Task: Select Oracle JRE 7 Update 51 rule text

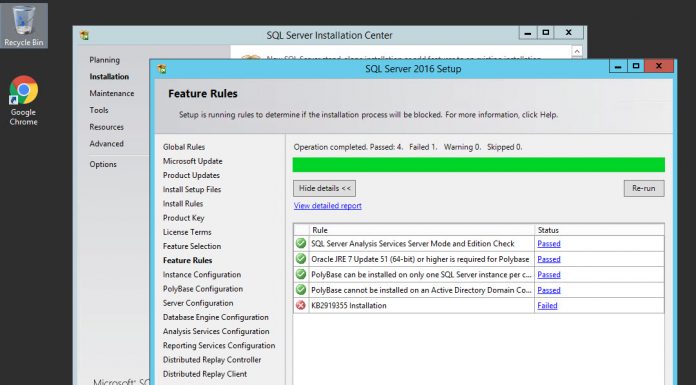Action: point(420,259)
